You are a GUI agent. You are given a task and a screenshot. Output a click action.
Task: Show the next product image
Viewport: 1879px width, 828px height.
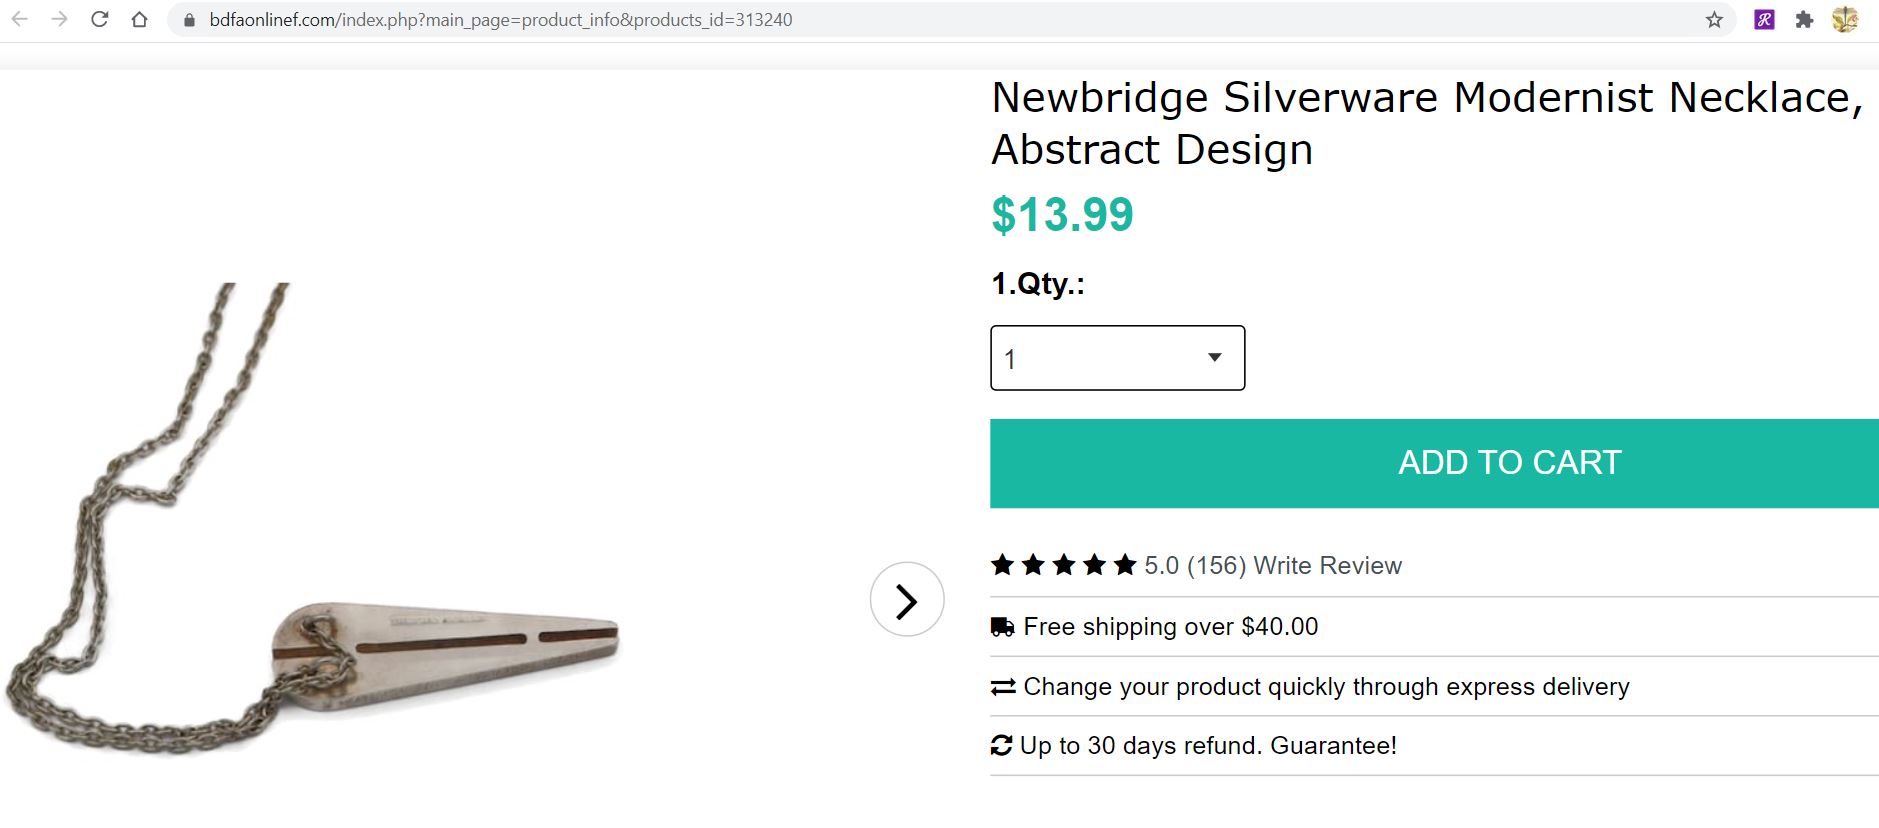click(x=906, y=599)
